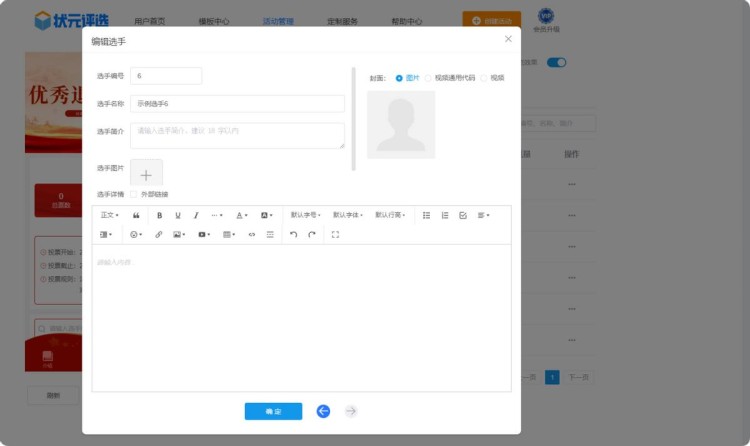Viewport: 750px width, 446px height.
Task: Open the font color picker
Action: click(242, 215)
